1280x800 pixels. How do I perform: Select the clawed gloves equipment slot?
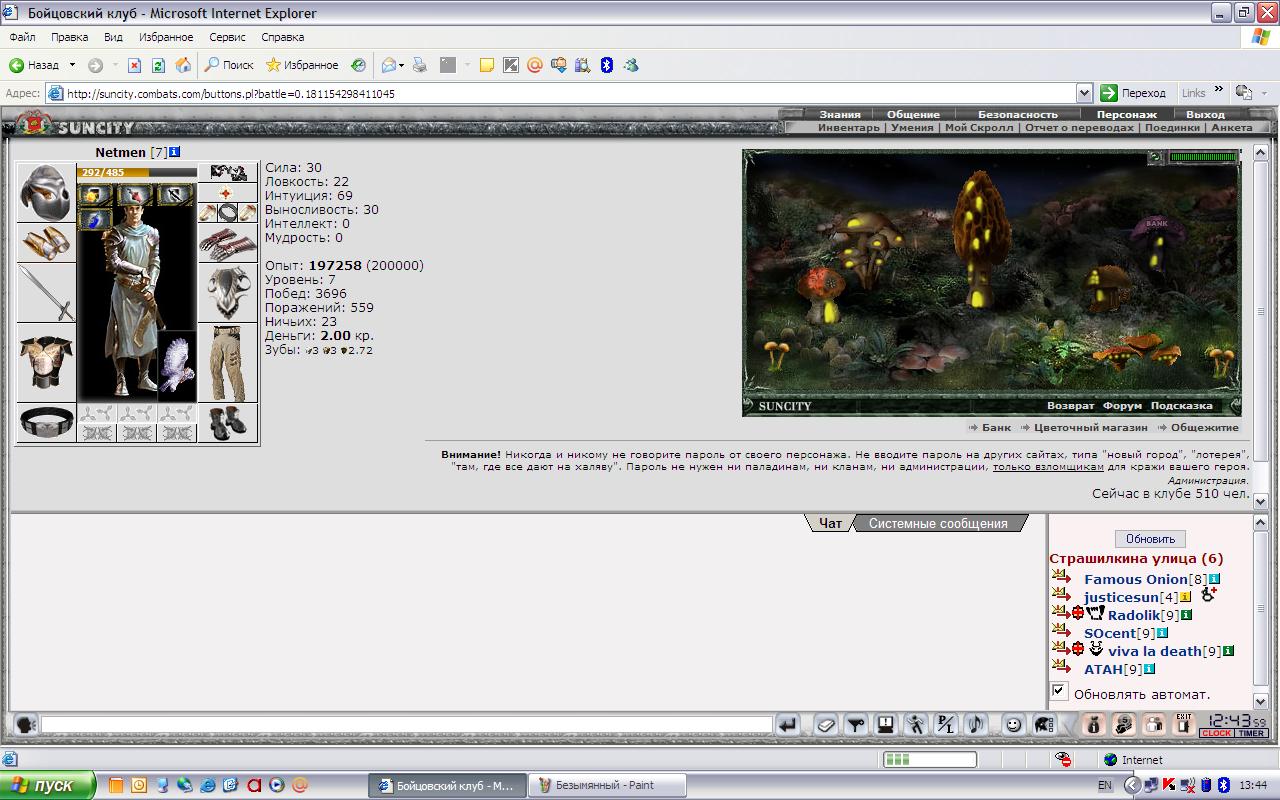point(228,242)
